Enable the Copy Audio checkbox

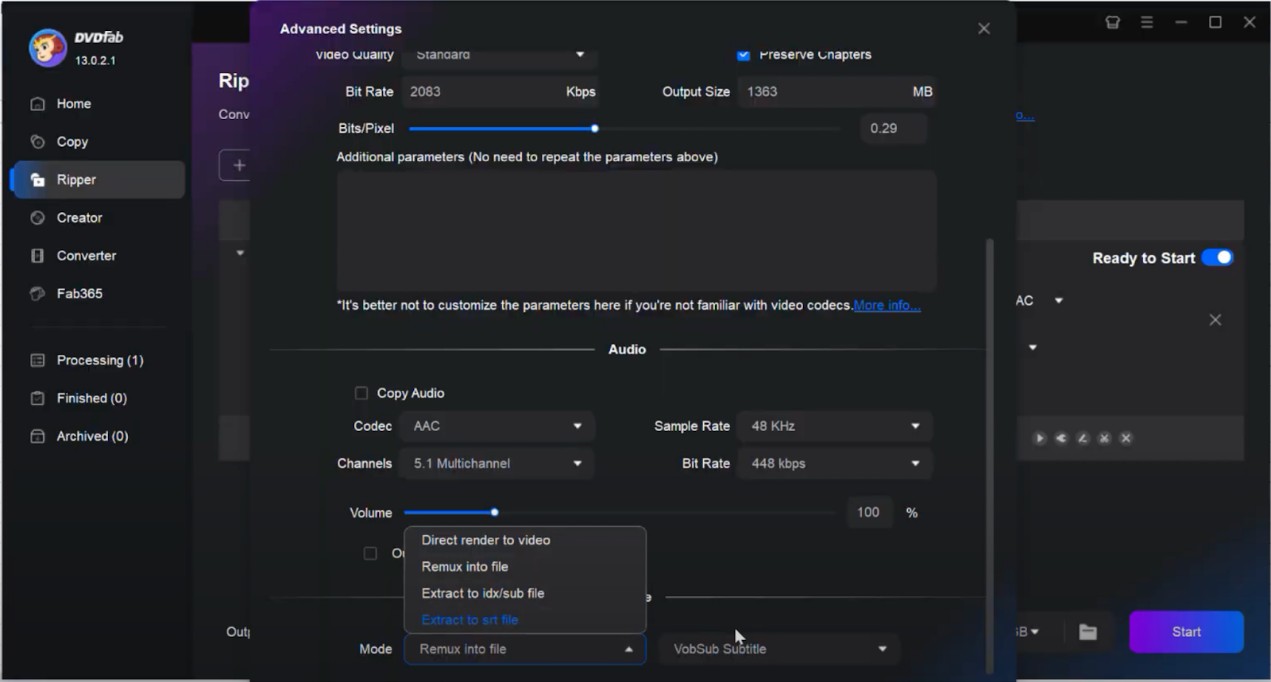click(362, 393)
